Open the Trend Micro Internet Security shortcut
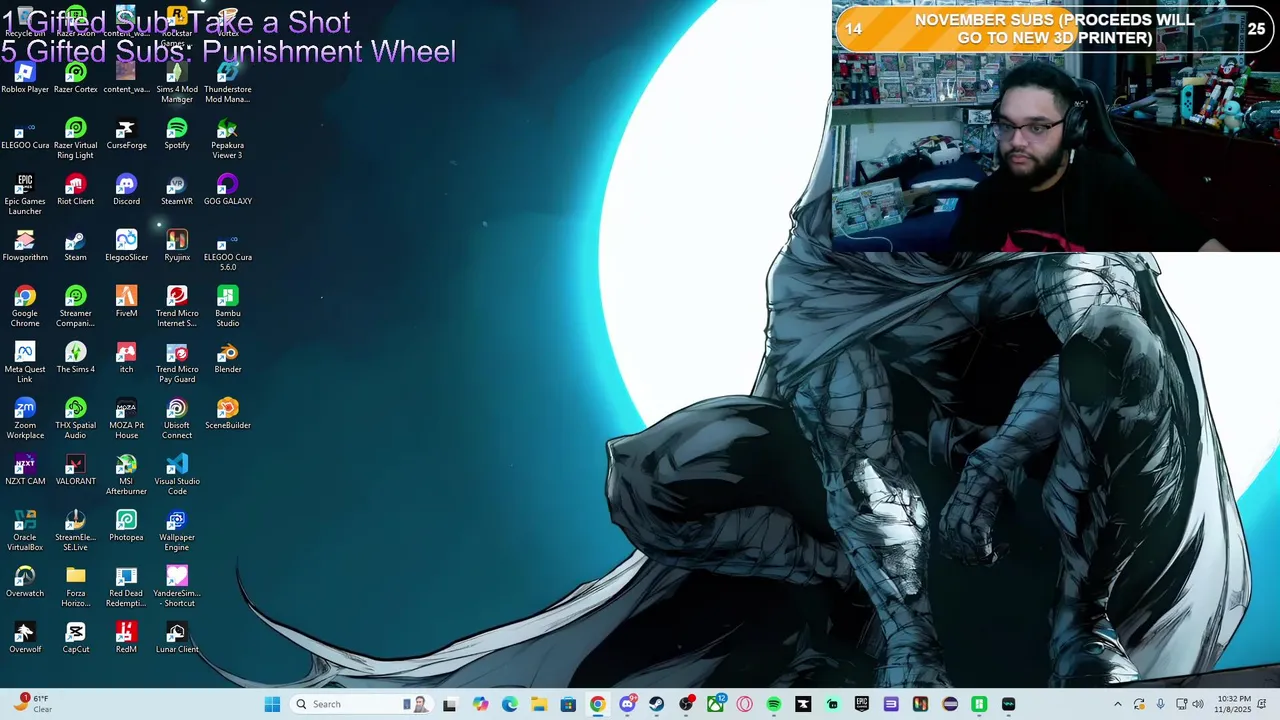 tap(177, 308)
